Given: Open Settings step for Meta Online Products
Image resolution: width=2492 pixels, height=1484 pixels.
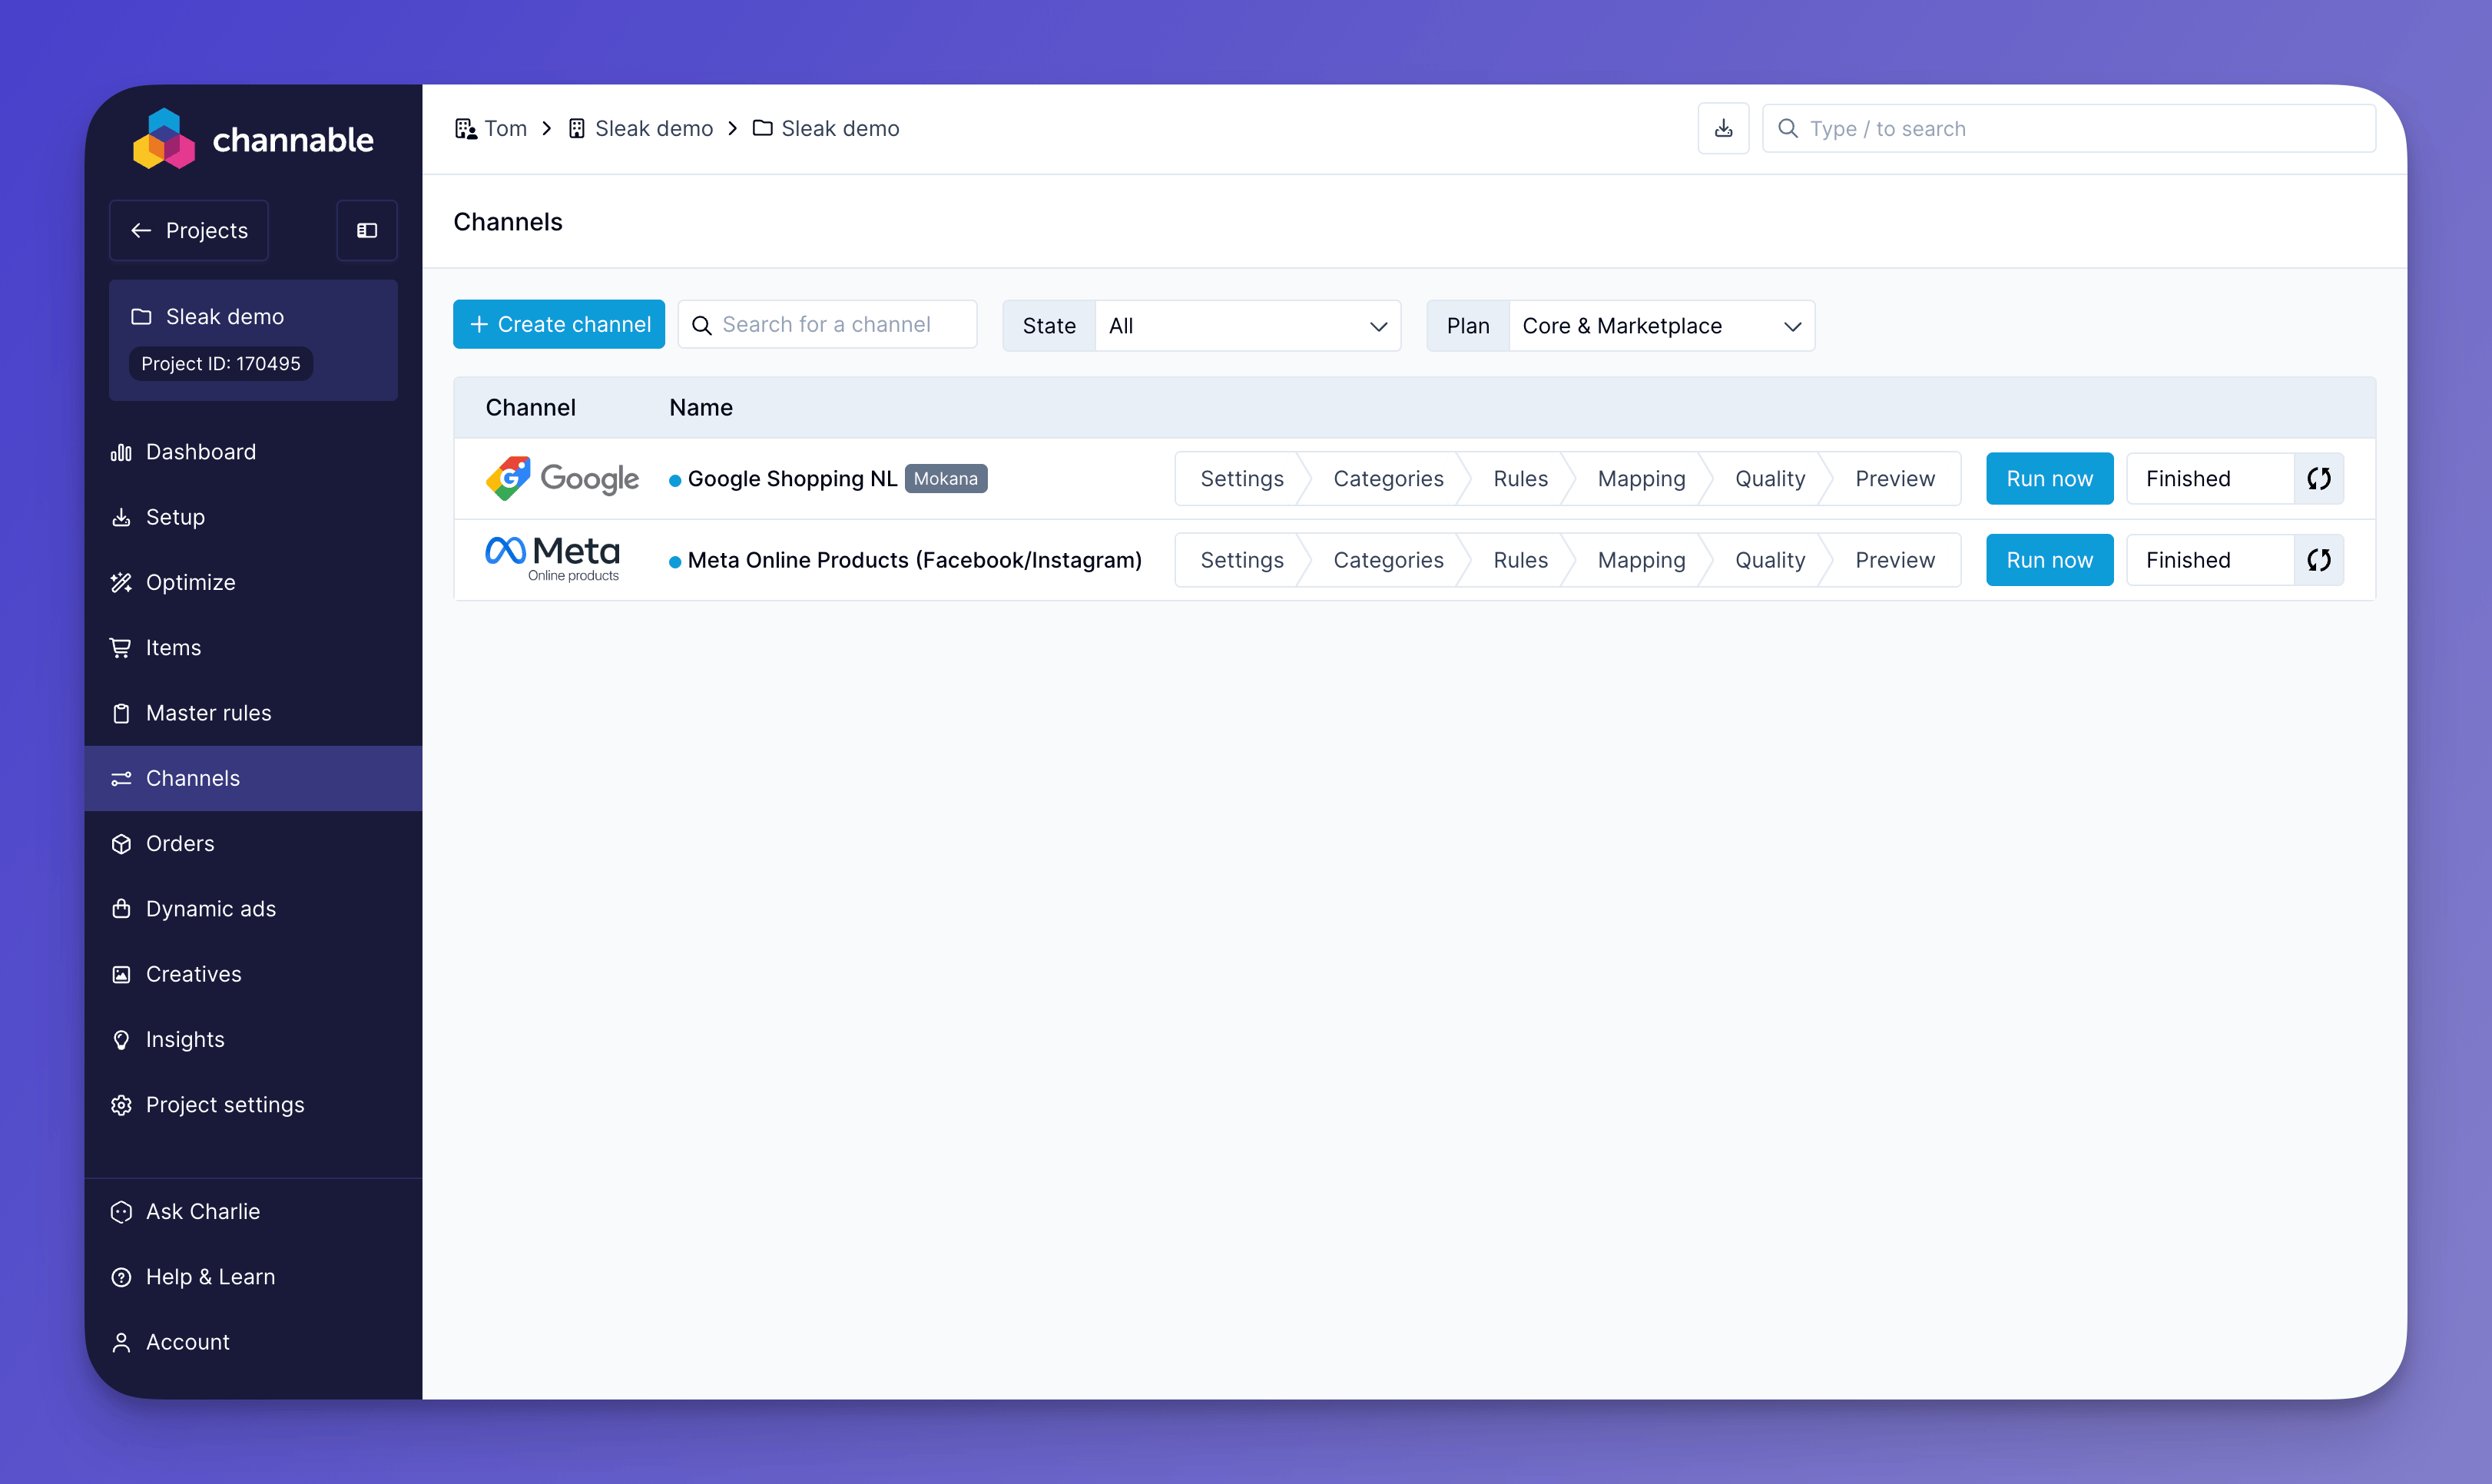Looking at the screenshot, I should pos(1241,559).
